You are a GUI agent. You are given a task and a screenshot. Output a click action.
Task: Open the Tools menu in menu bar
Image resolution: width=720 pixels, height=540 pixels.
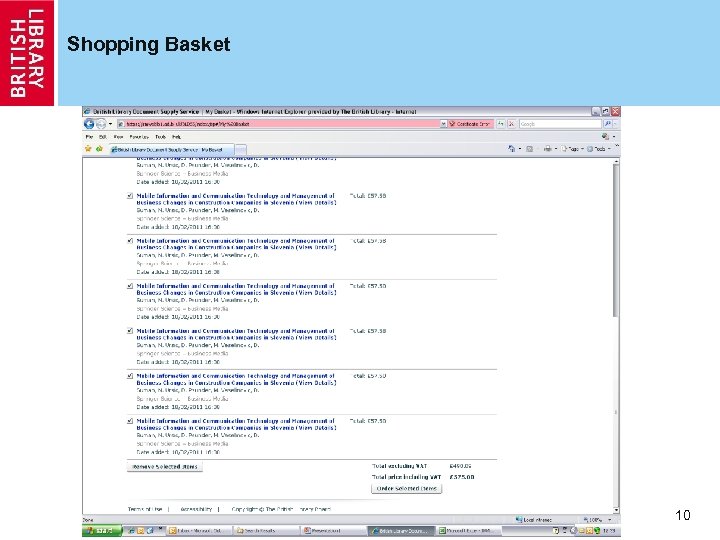160,137
